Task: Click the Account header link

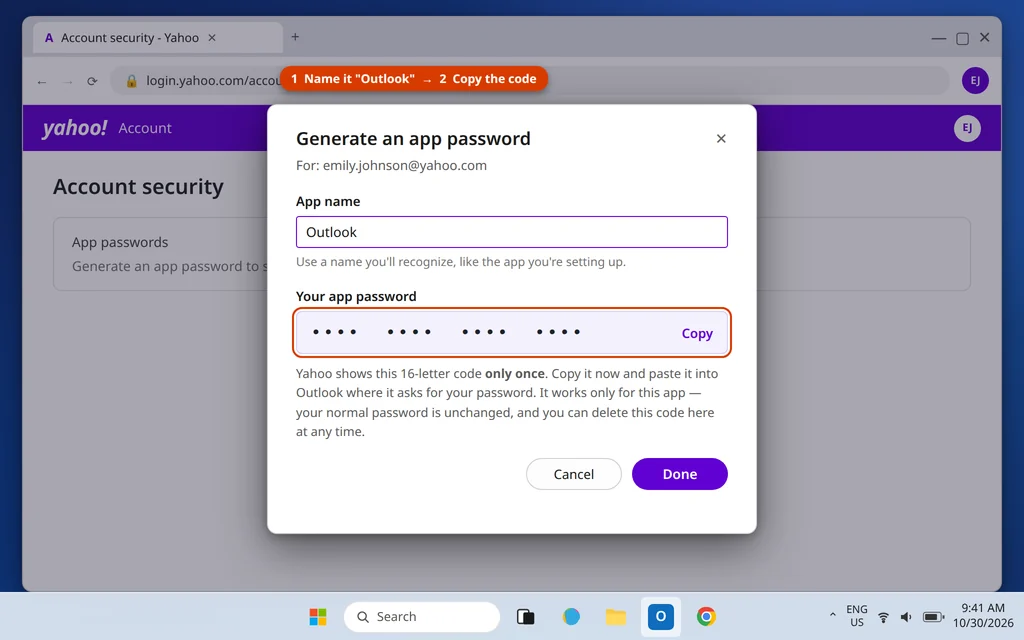Action: 145,128
